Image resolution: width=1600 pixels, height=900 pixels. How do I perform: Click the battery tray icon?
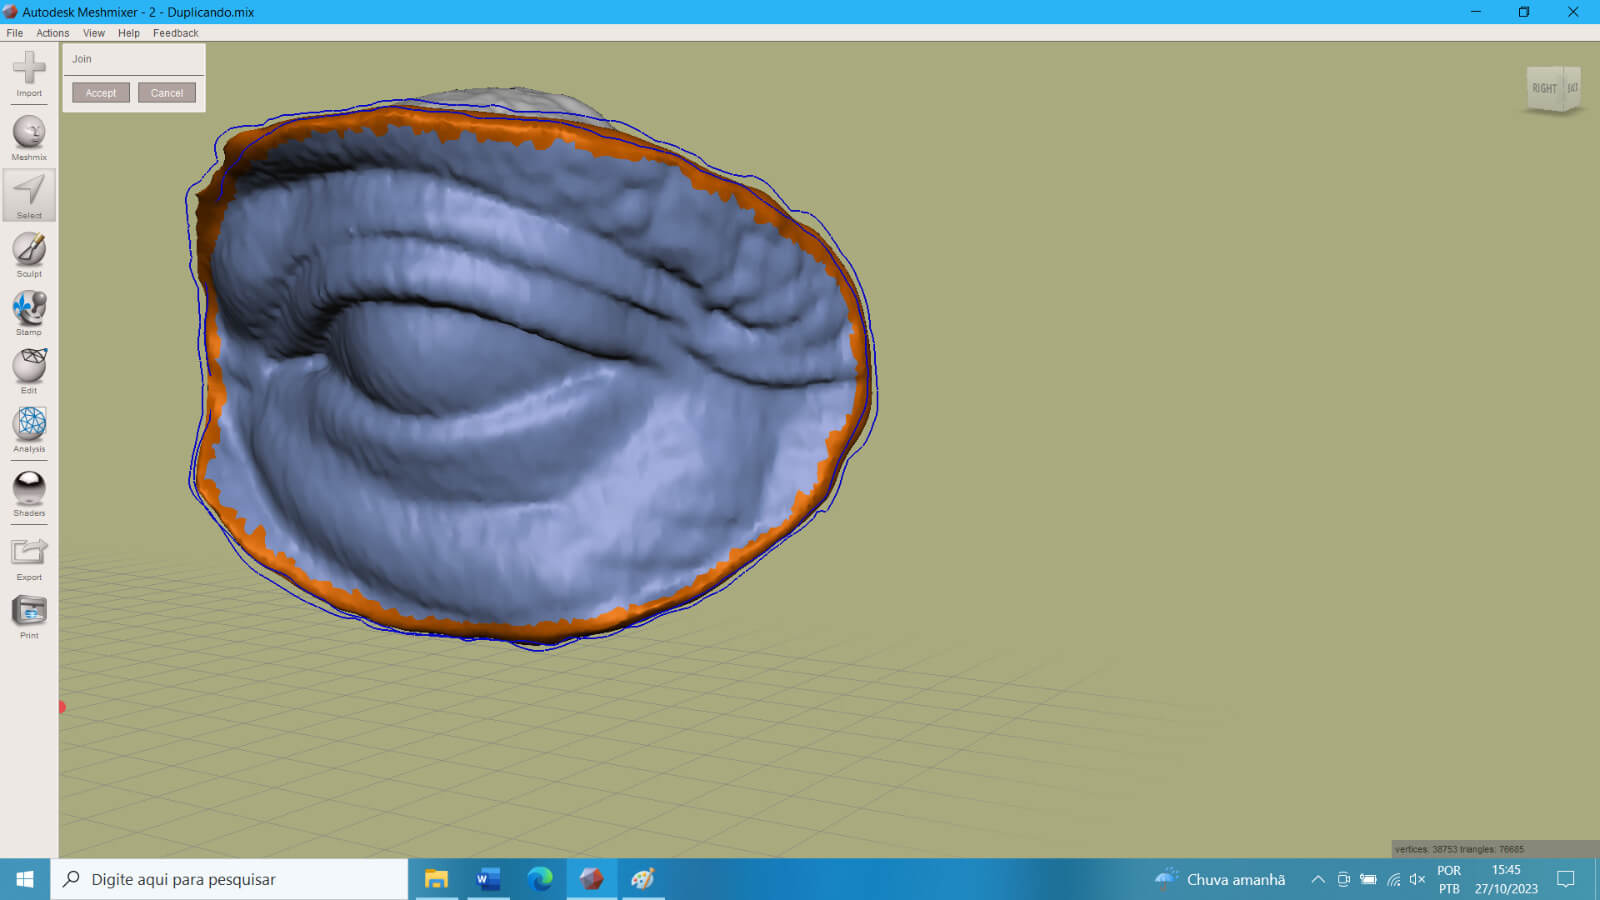(1369, 880)
